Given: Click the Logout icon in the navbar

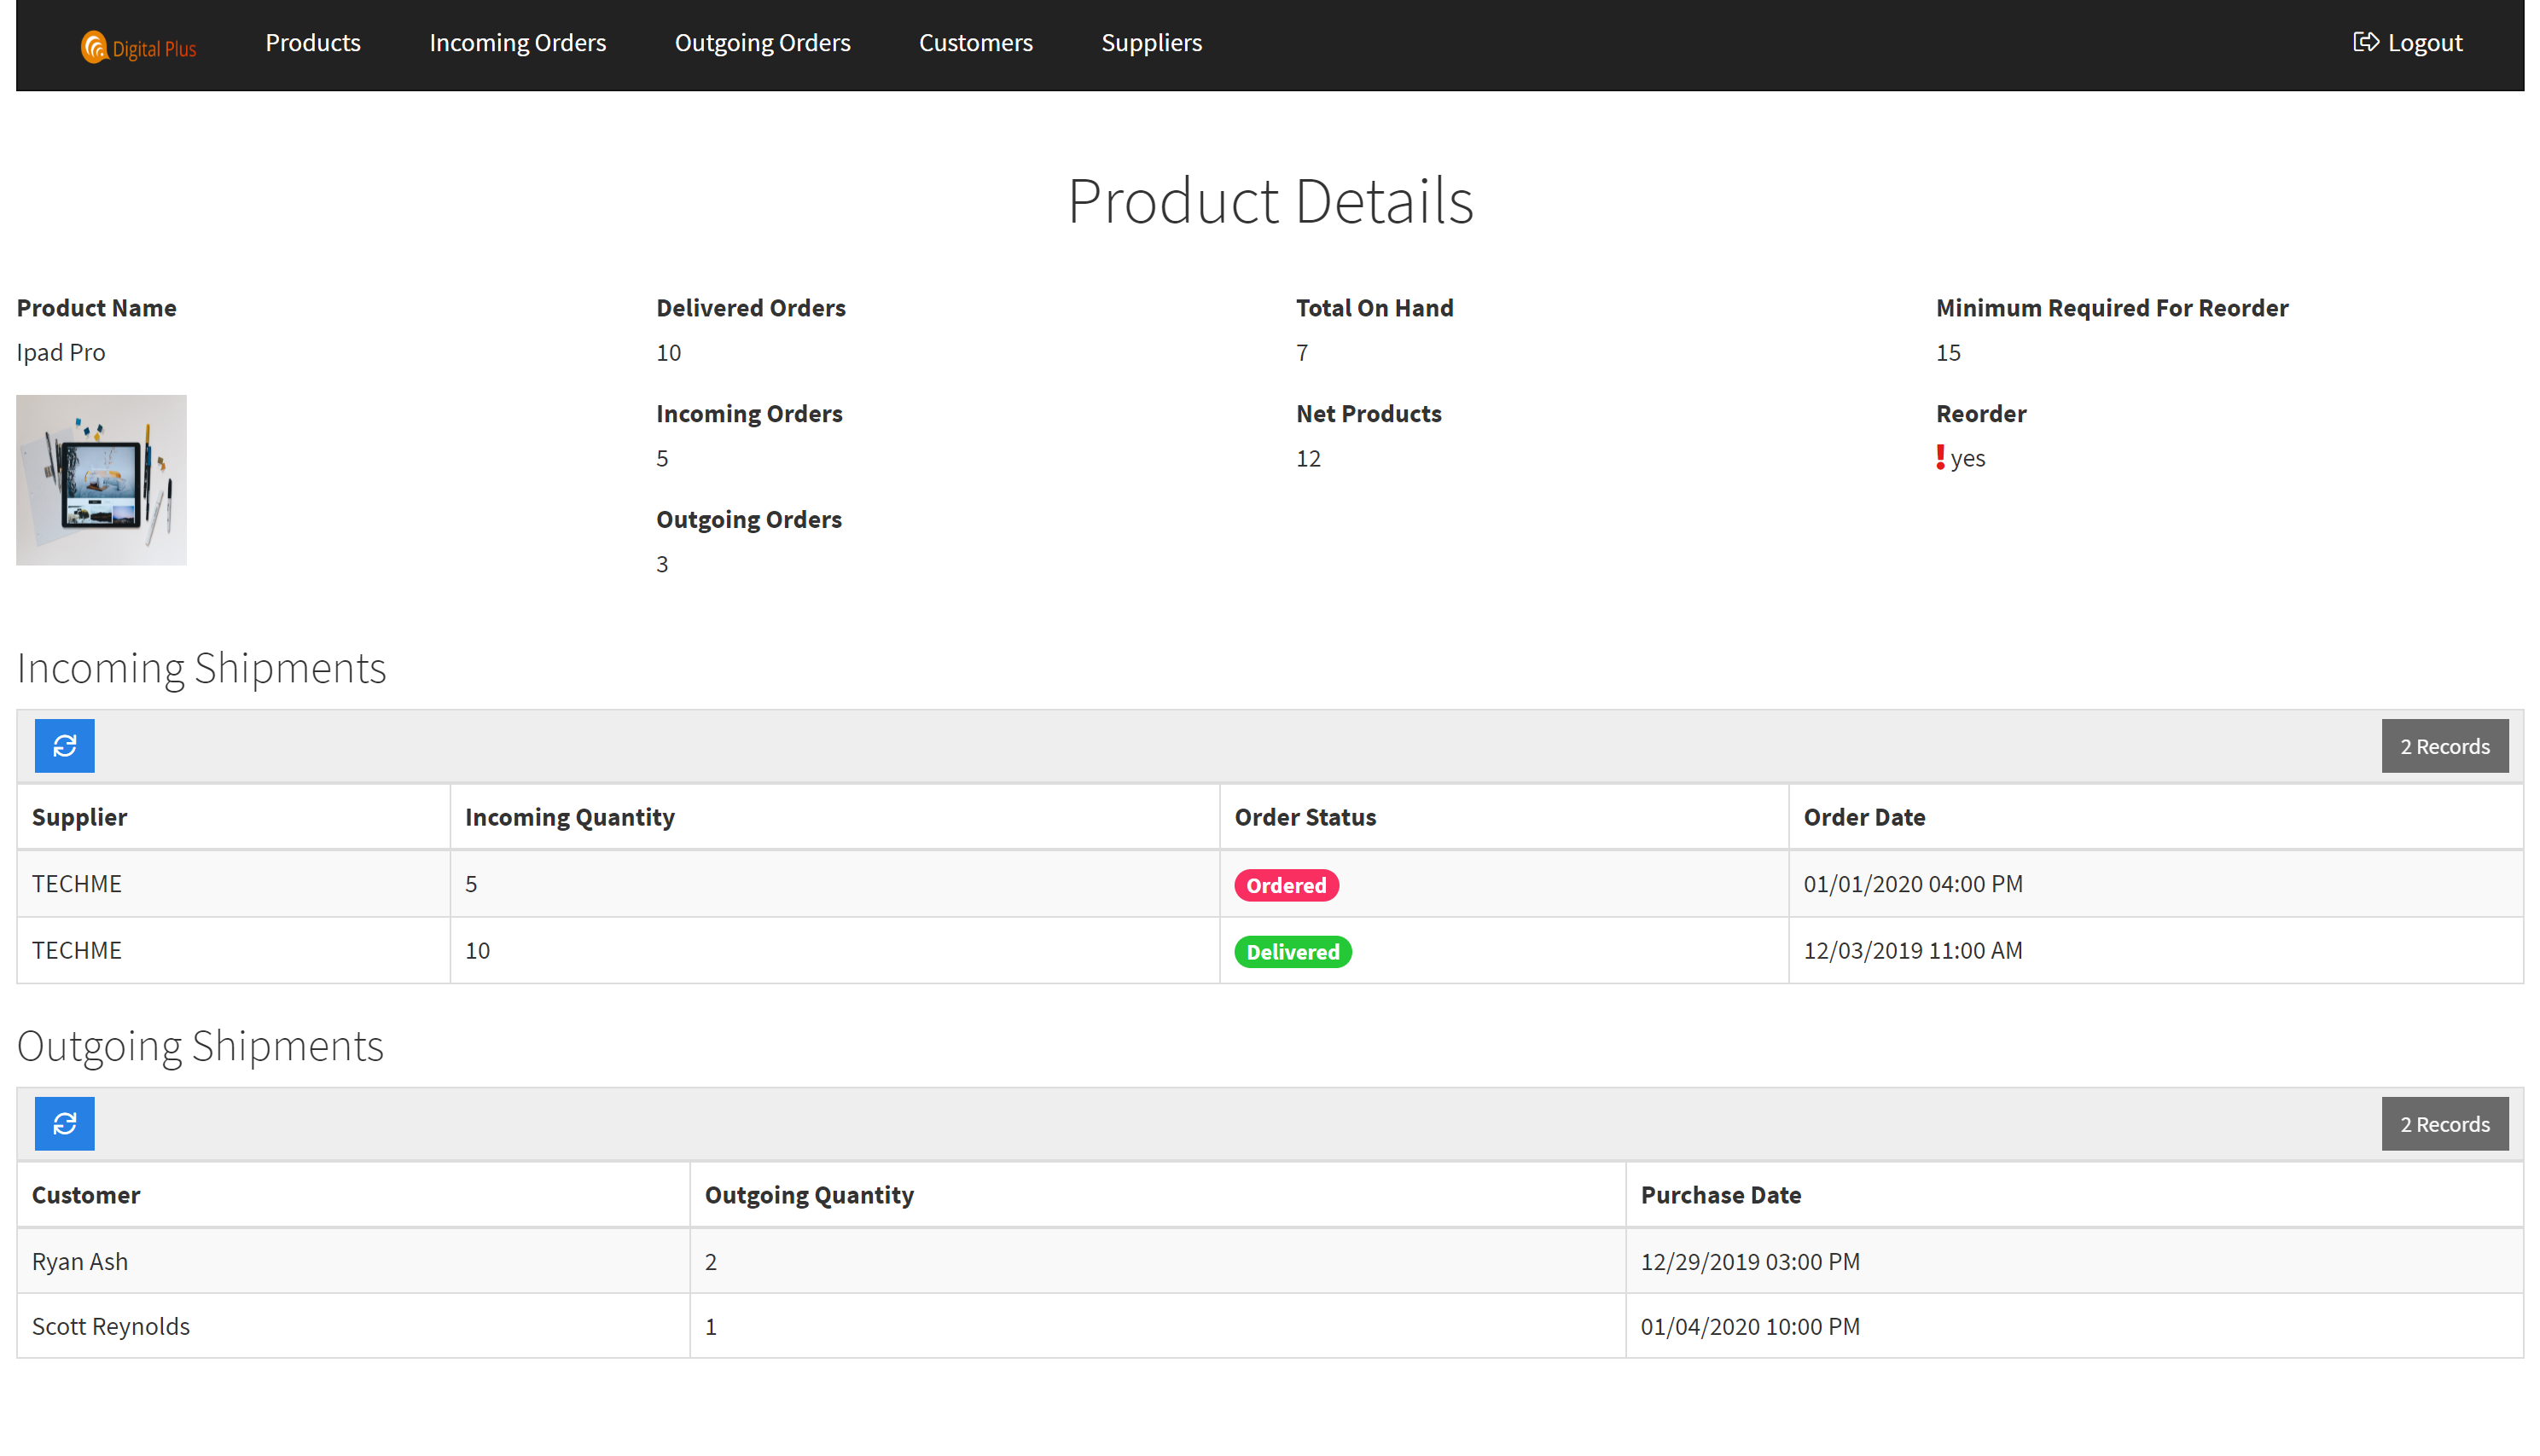Looking at the screenshot, I should 2367,42.
